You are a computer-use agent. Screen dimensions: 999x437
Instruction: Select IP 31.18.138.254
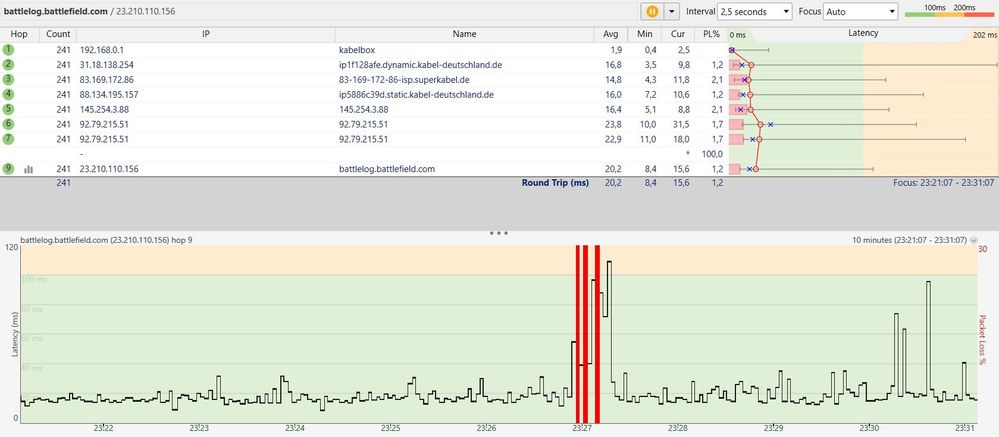106,65
